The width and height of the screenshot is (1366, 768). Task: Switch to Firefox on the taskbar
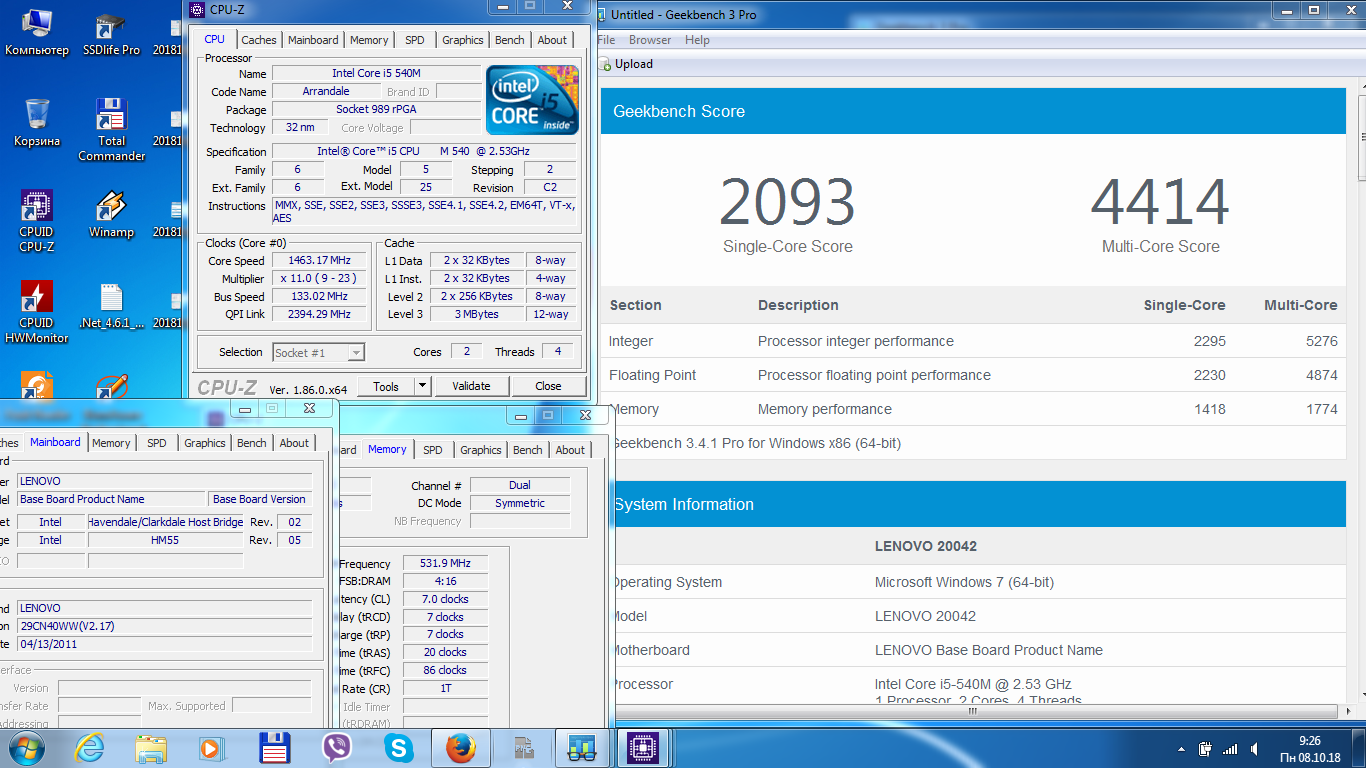tap(460, 748)
